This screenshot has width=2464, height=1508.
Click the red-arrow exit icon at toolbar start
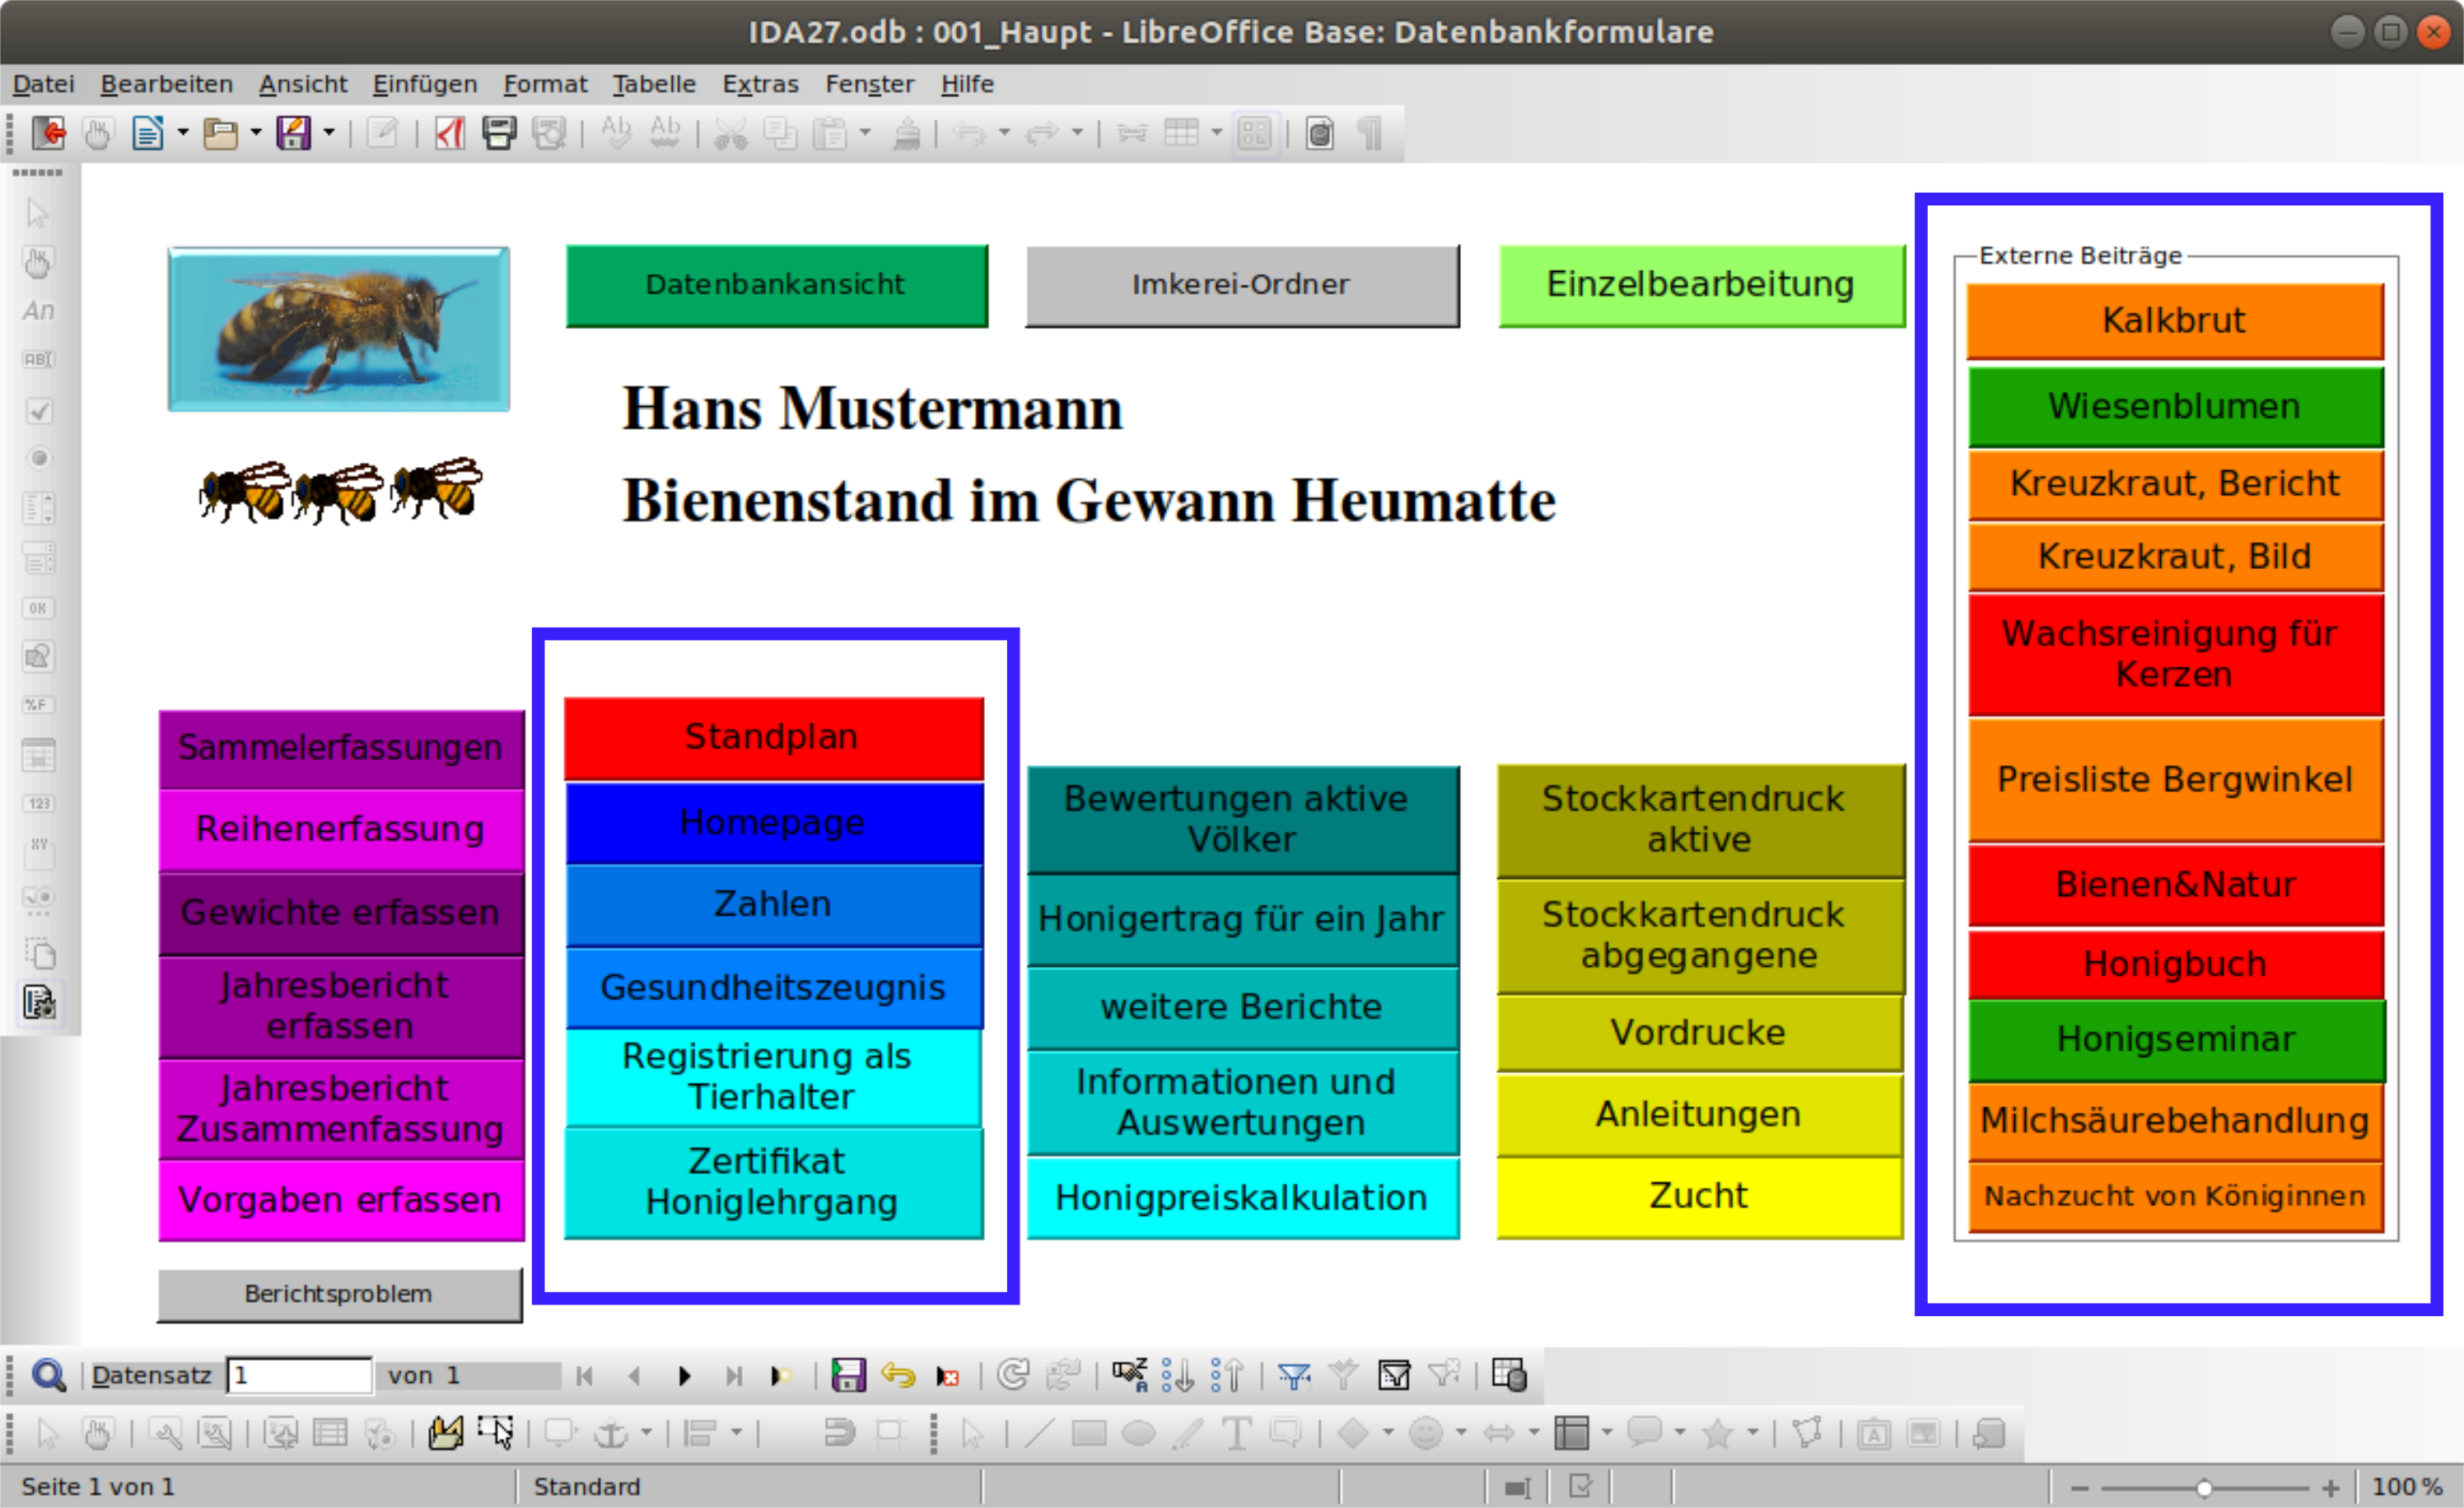click(x=48, y=133)
